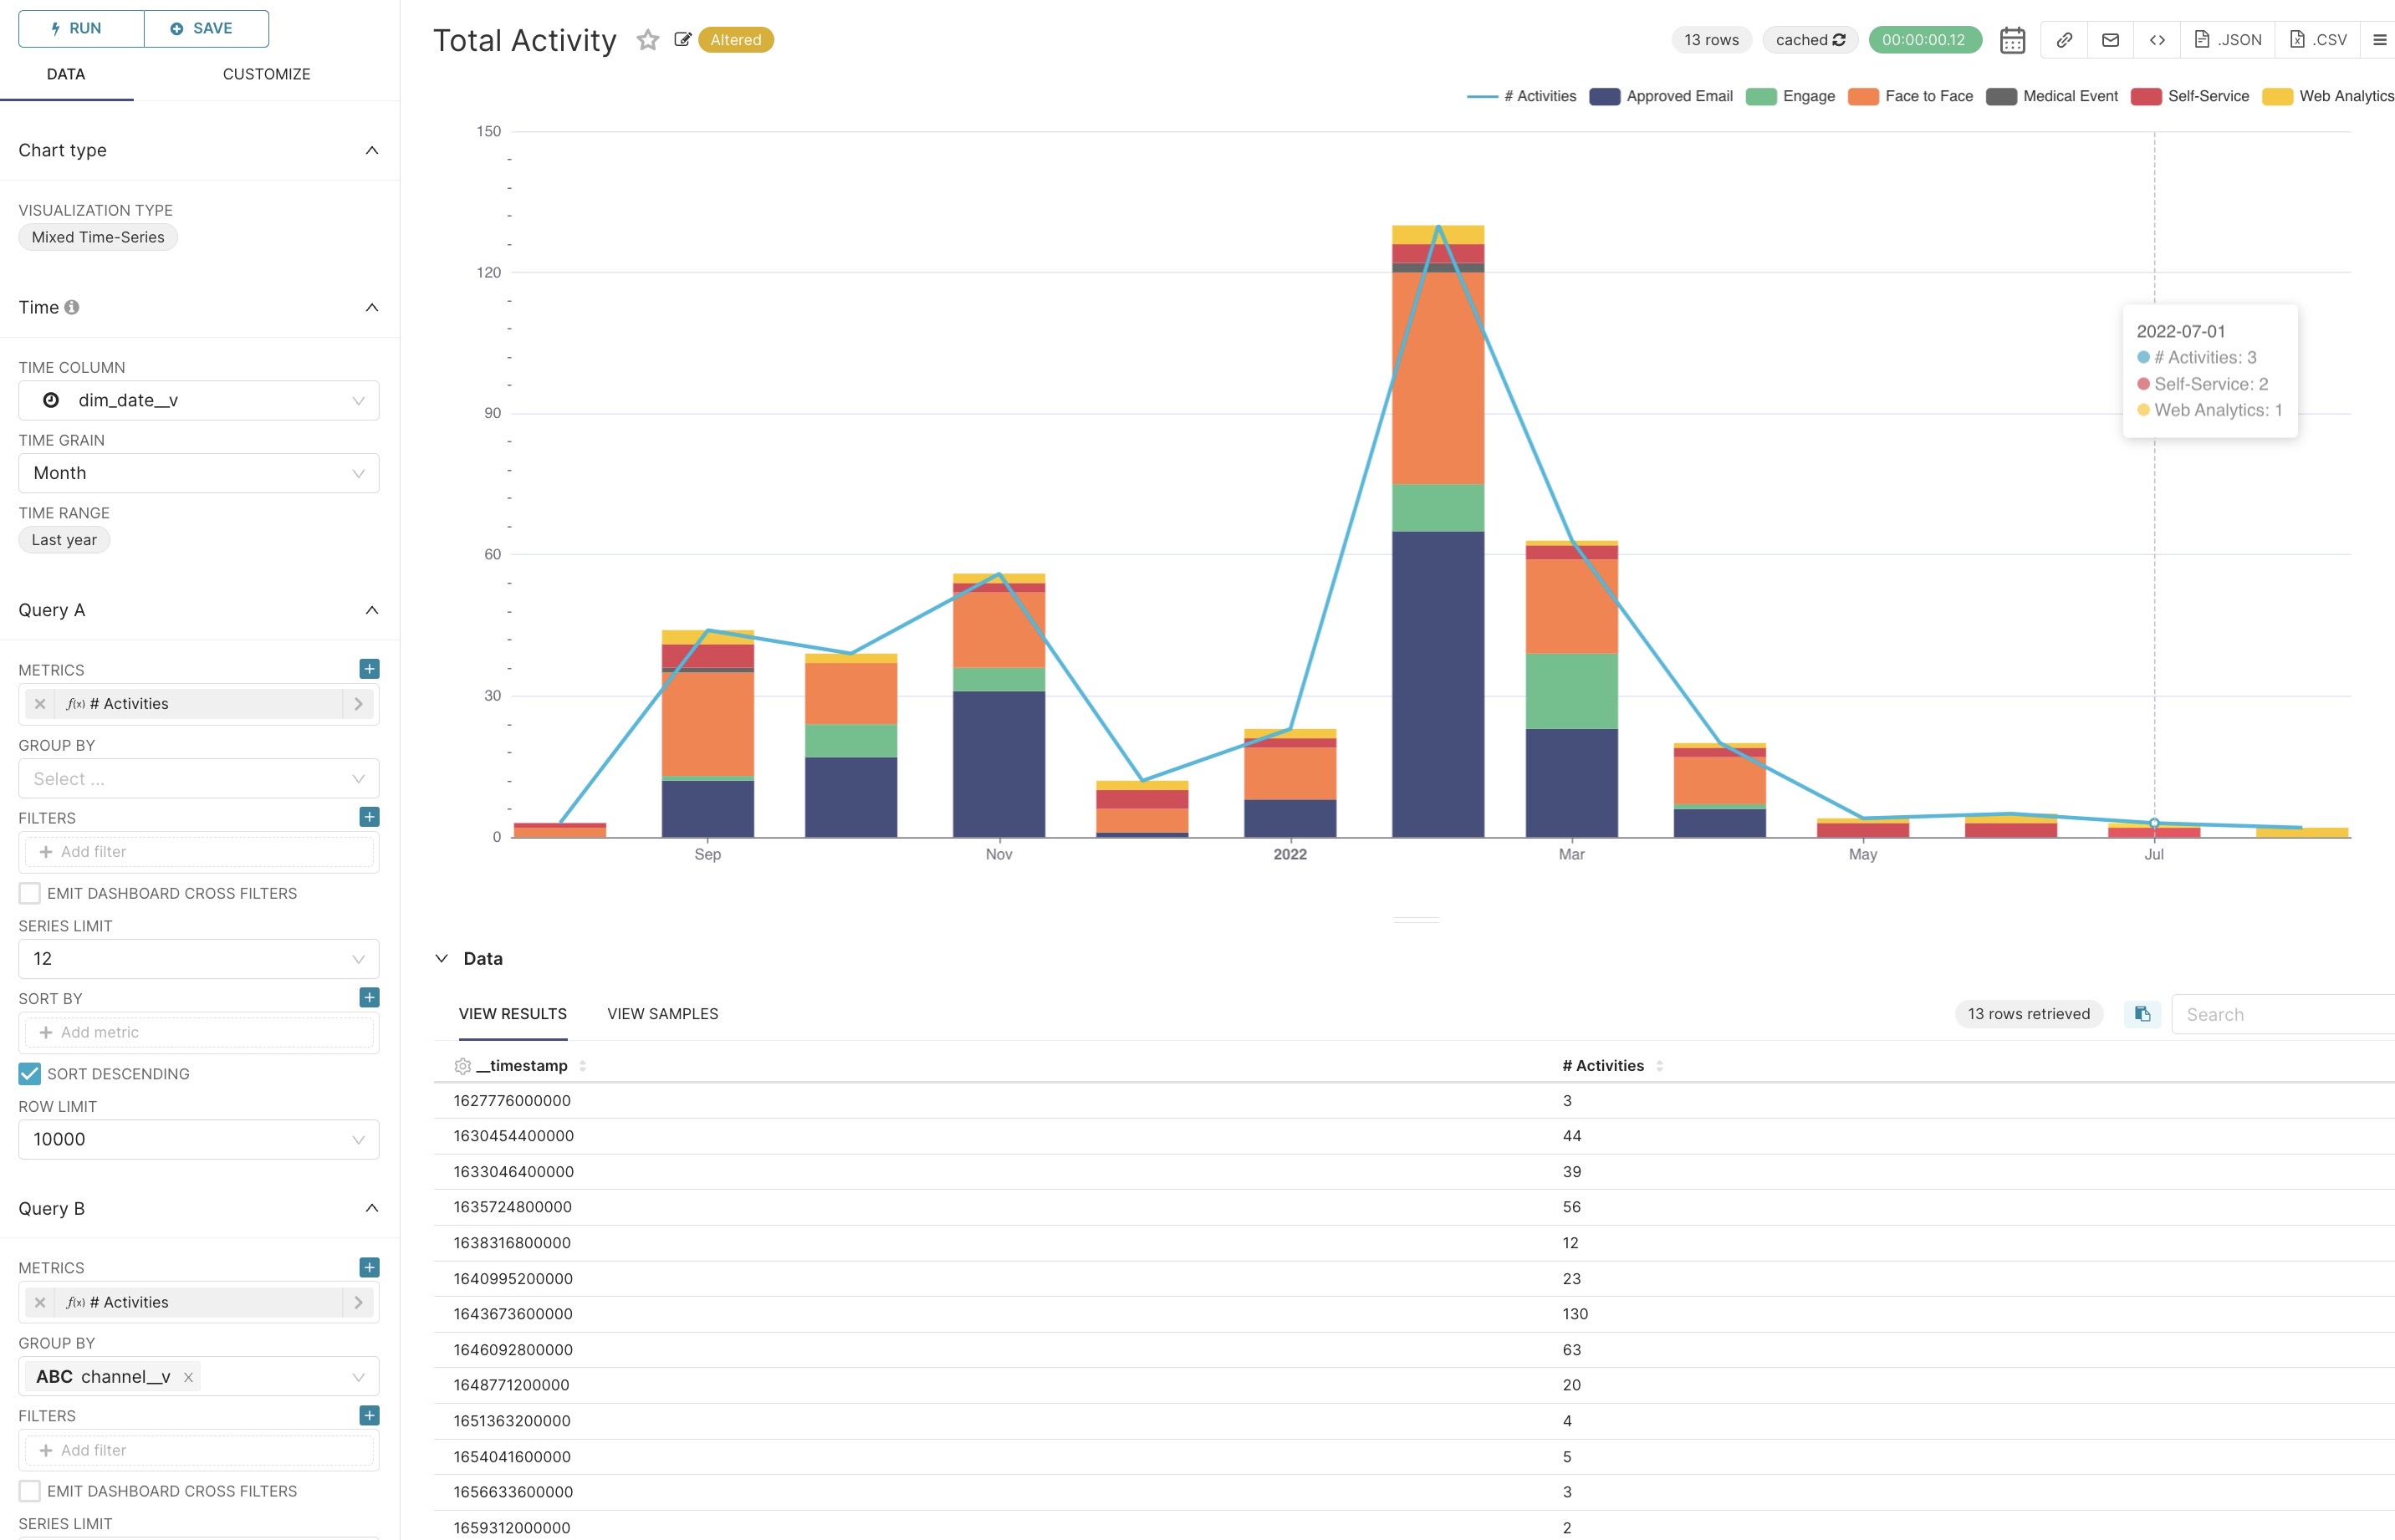
Task: Toggle Face to Face legend swatch
Action: [1863, 96]
